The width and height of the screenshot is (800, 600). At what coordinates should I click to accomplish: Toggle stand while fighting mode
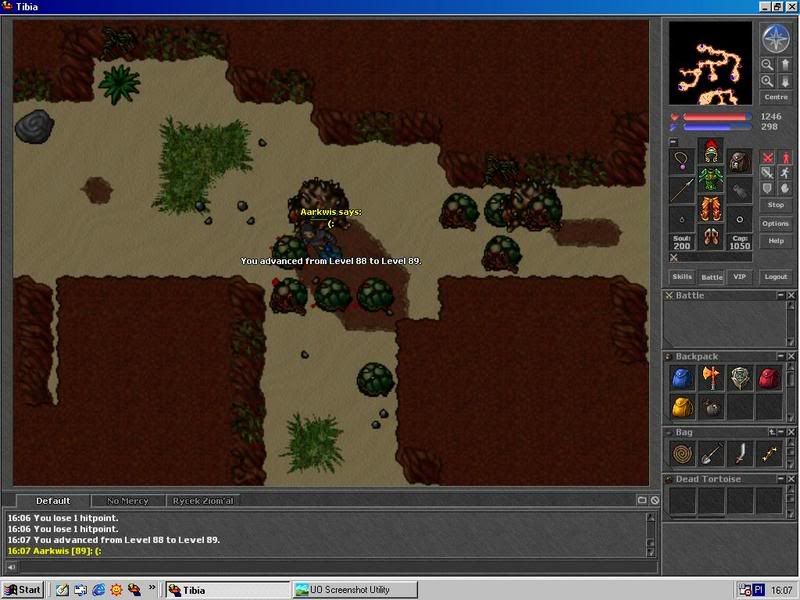785,157
